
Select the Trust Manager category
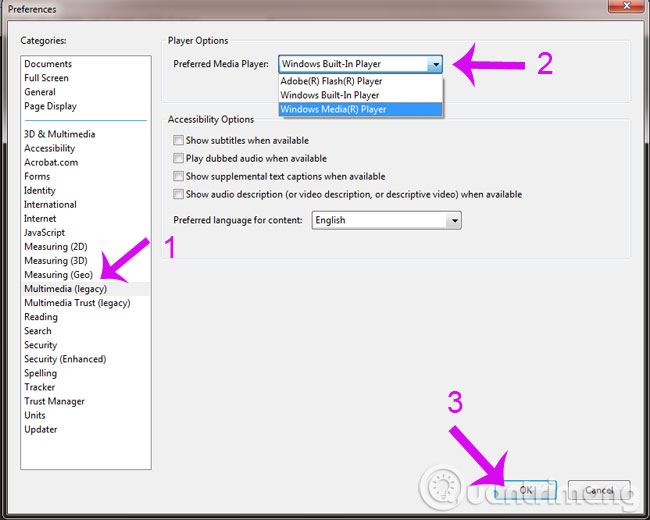[x=54, y=401]
